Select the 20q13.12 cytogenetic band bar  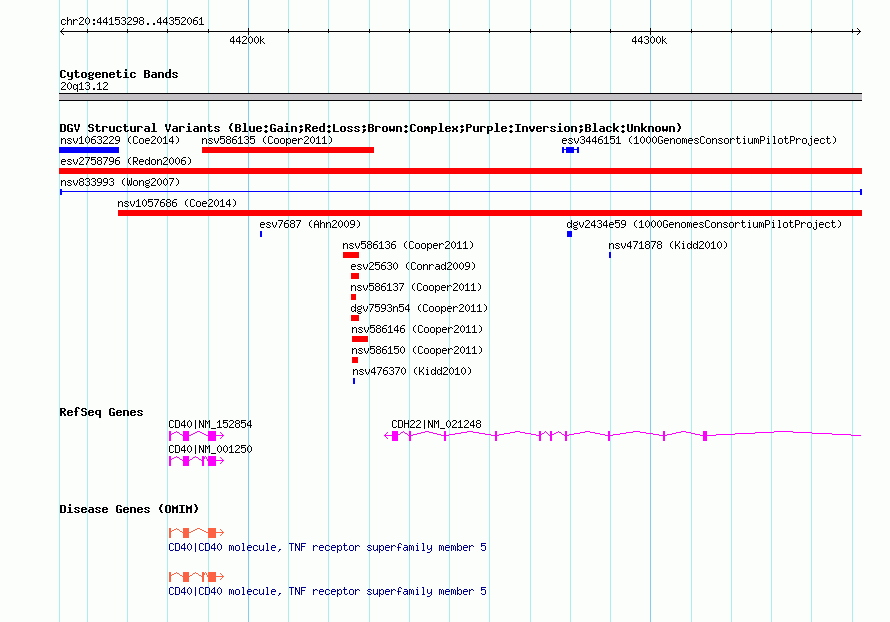click(x=460, y=97)
